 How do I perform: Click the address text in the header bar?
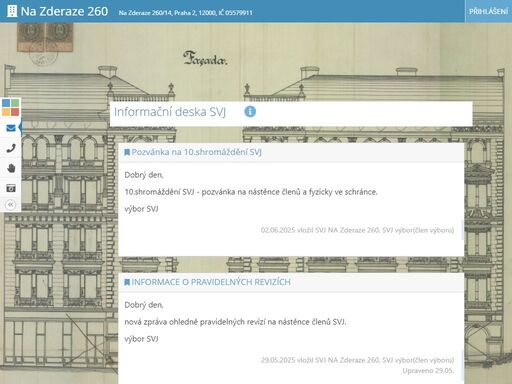(185, 13)
